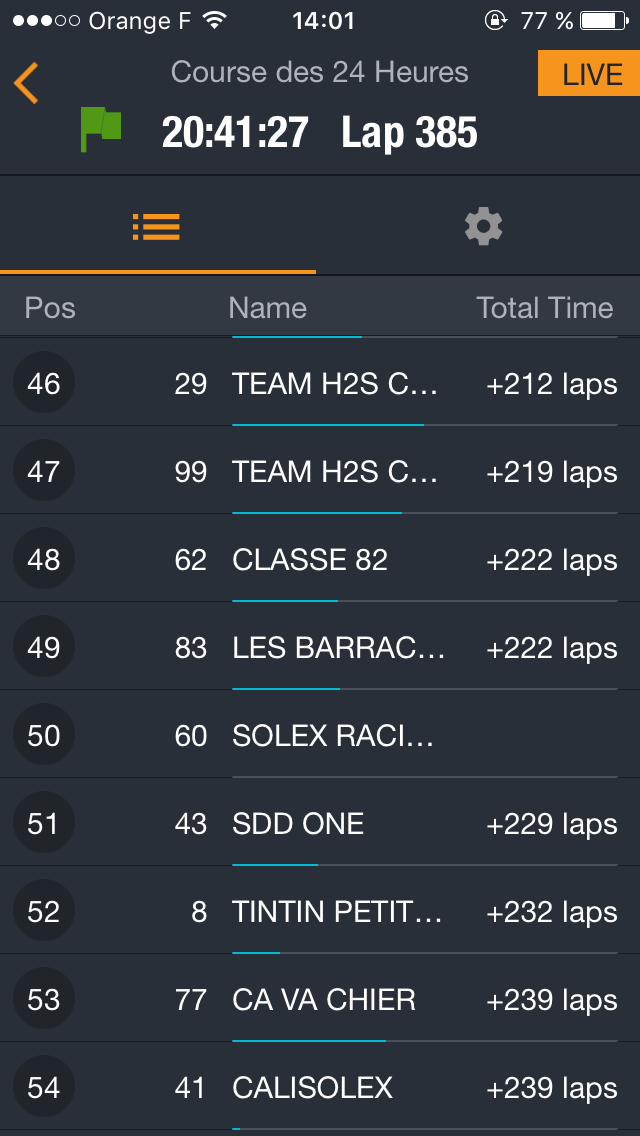
Task: Tap position 46 circle badge
Action: tap(44, 383)
